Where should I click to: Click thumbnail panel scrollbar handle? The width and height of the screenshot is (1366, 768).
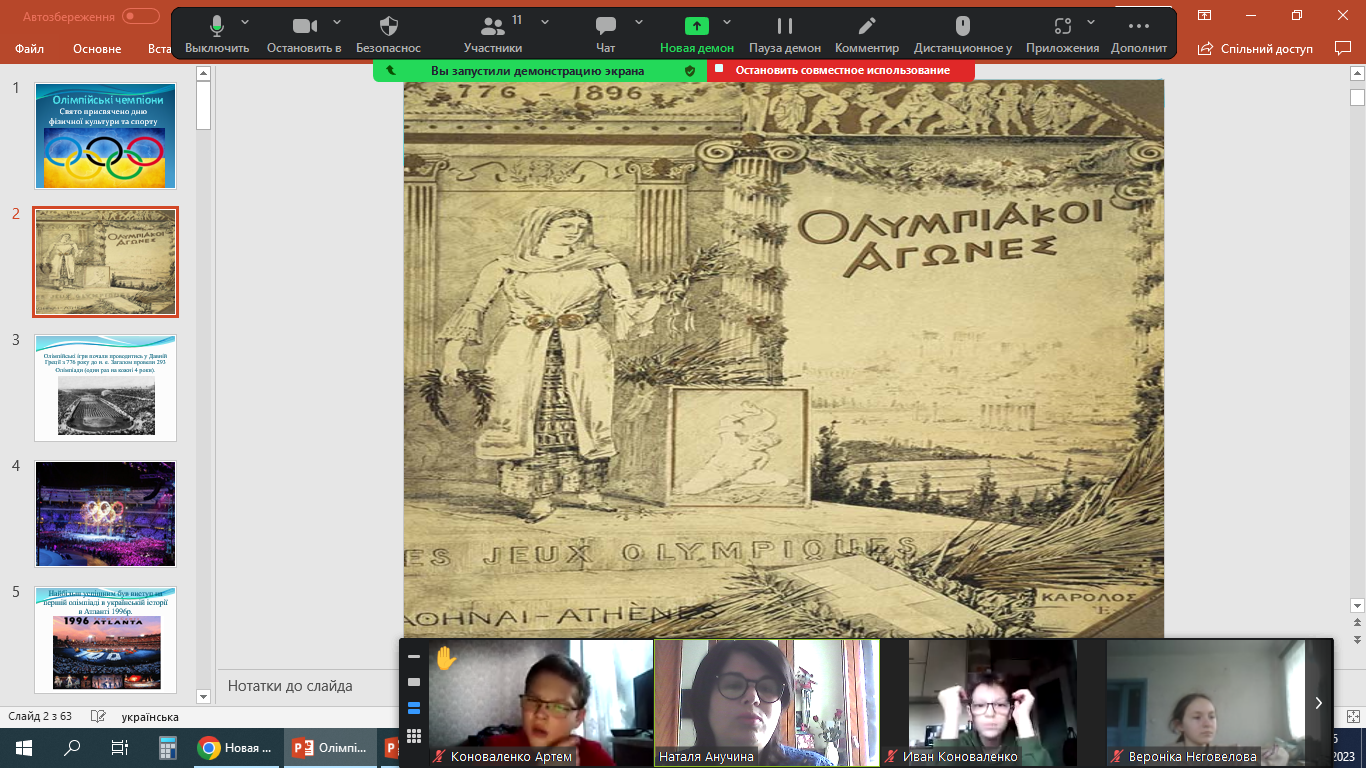click(x=204, y=105)
